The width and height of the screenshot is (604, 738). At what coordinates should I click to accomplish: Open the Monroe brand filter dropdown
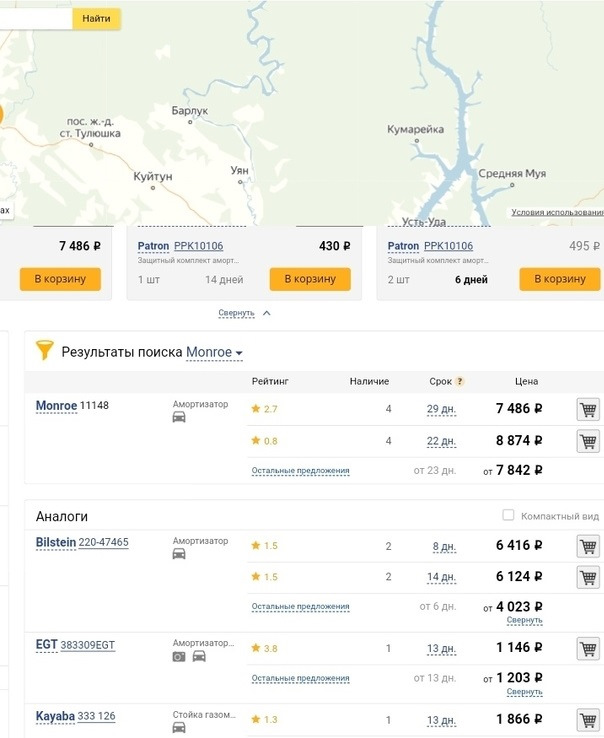tap(215, 353)
